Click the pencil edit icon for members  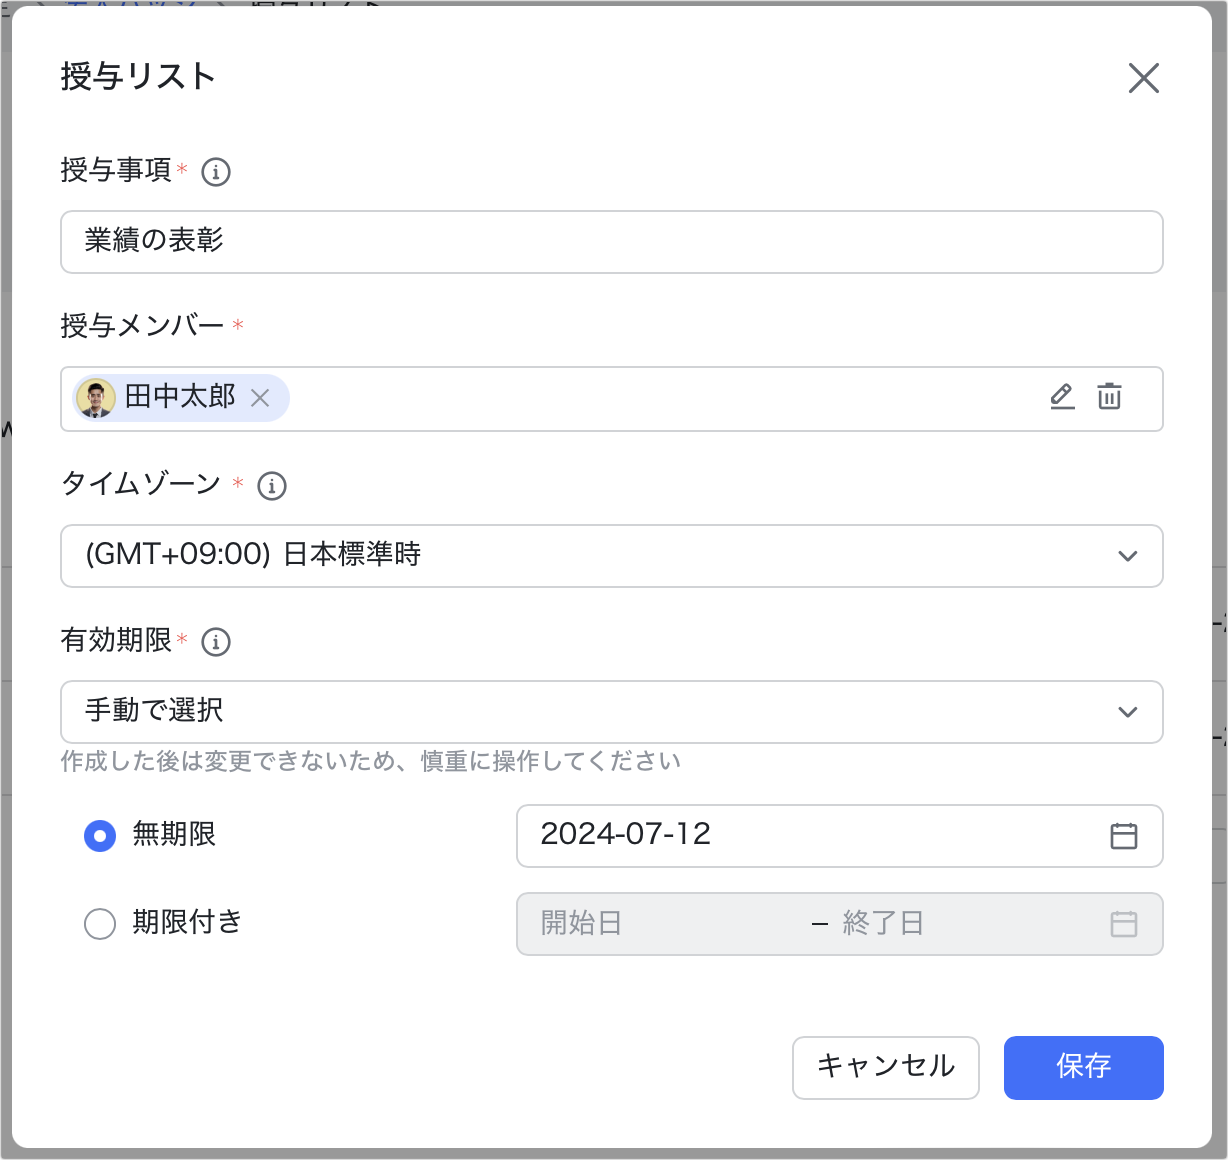1062,397
